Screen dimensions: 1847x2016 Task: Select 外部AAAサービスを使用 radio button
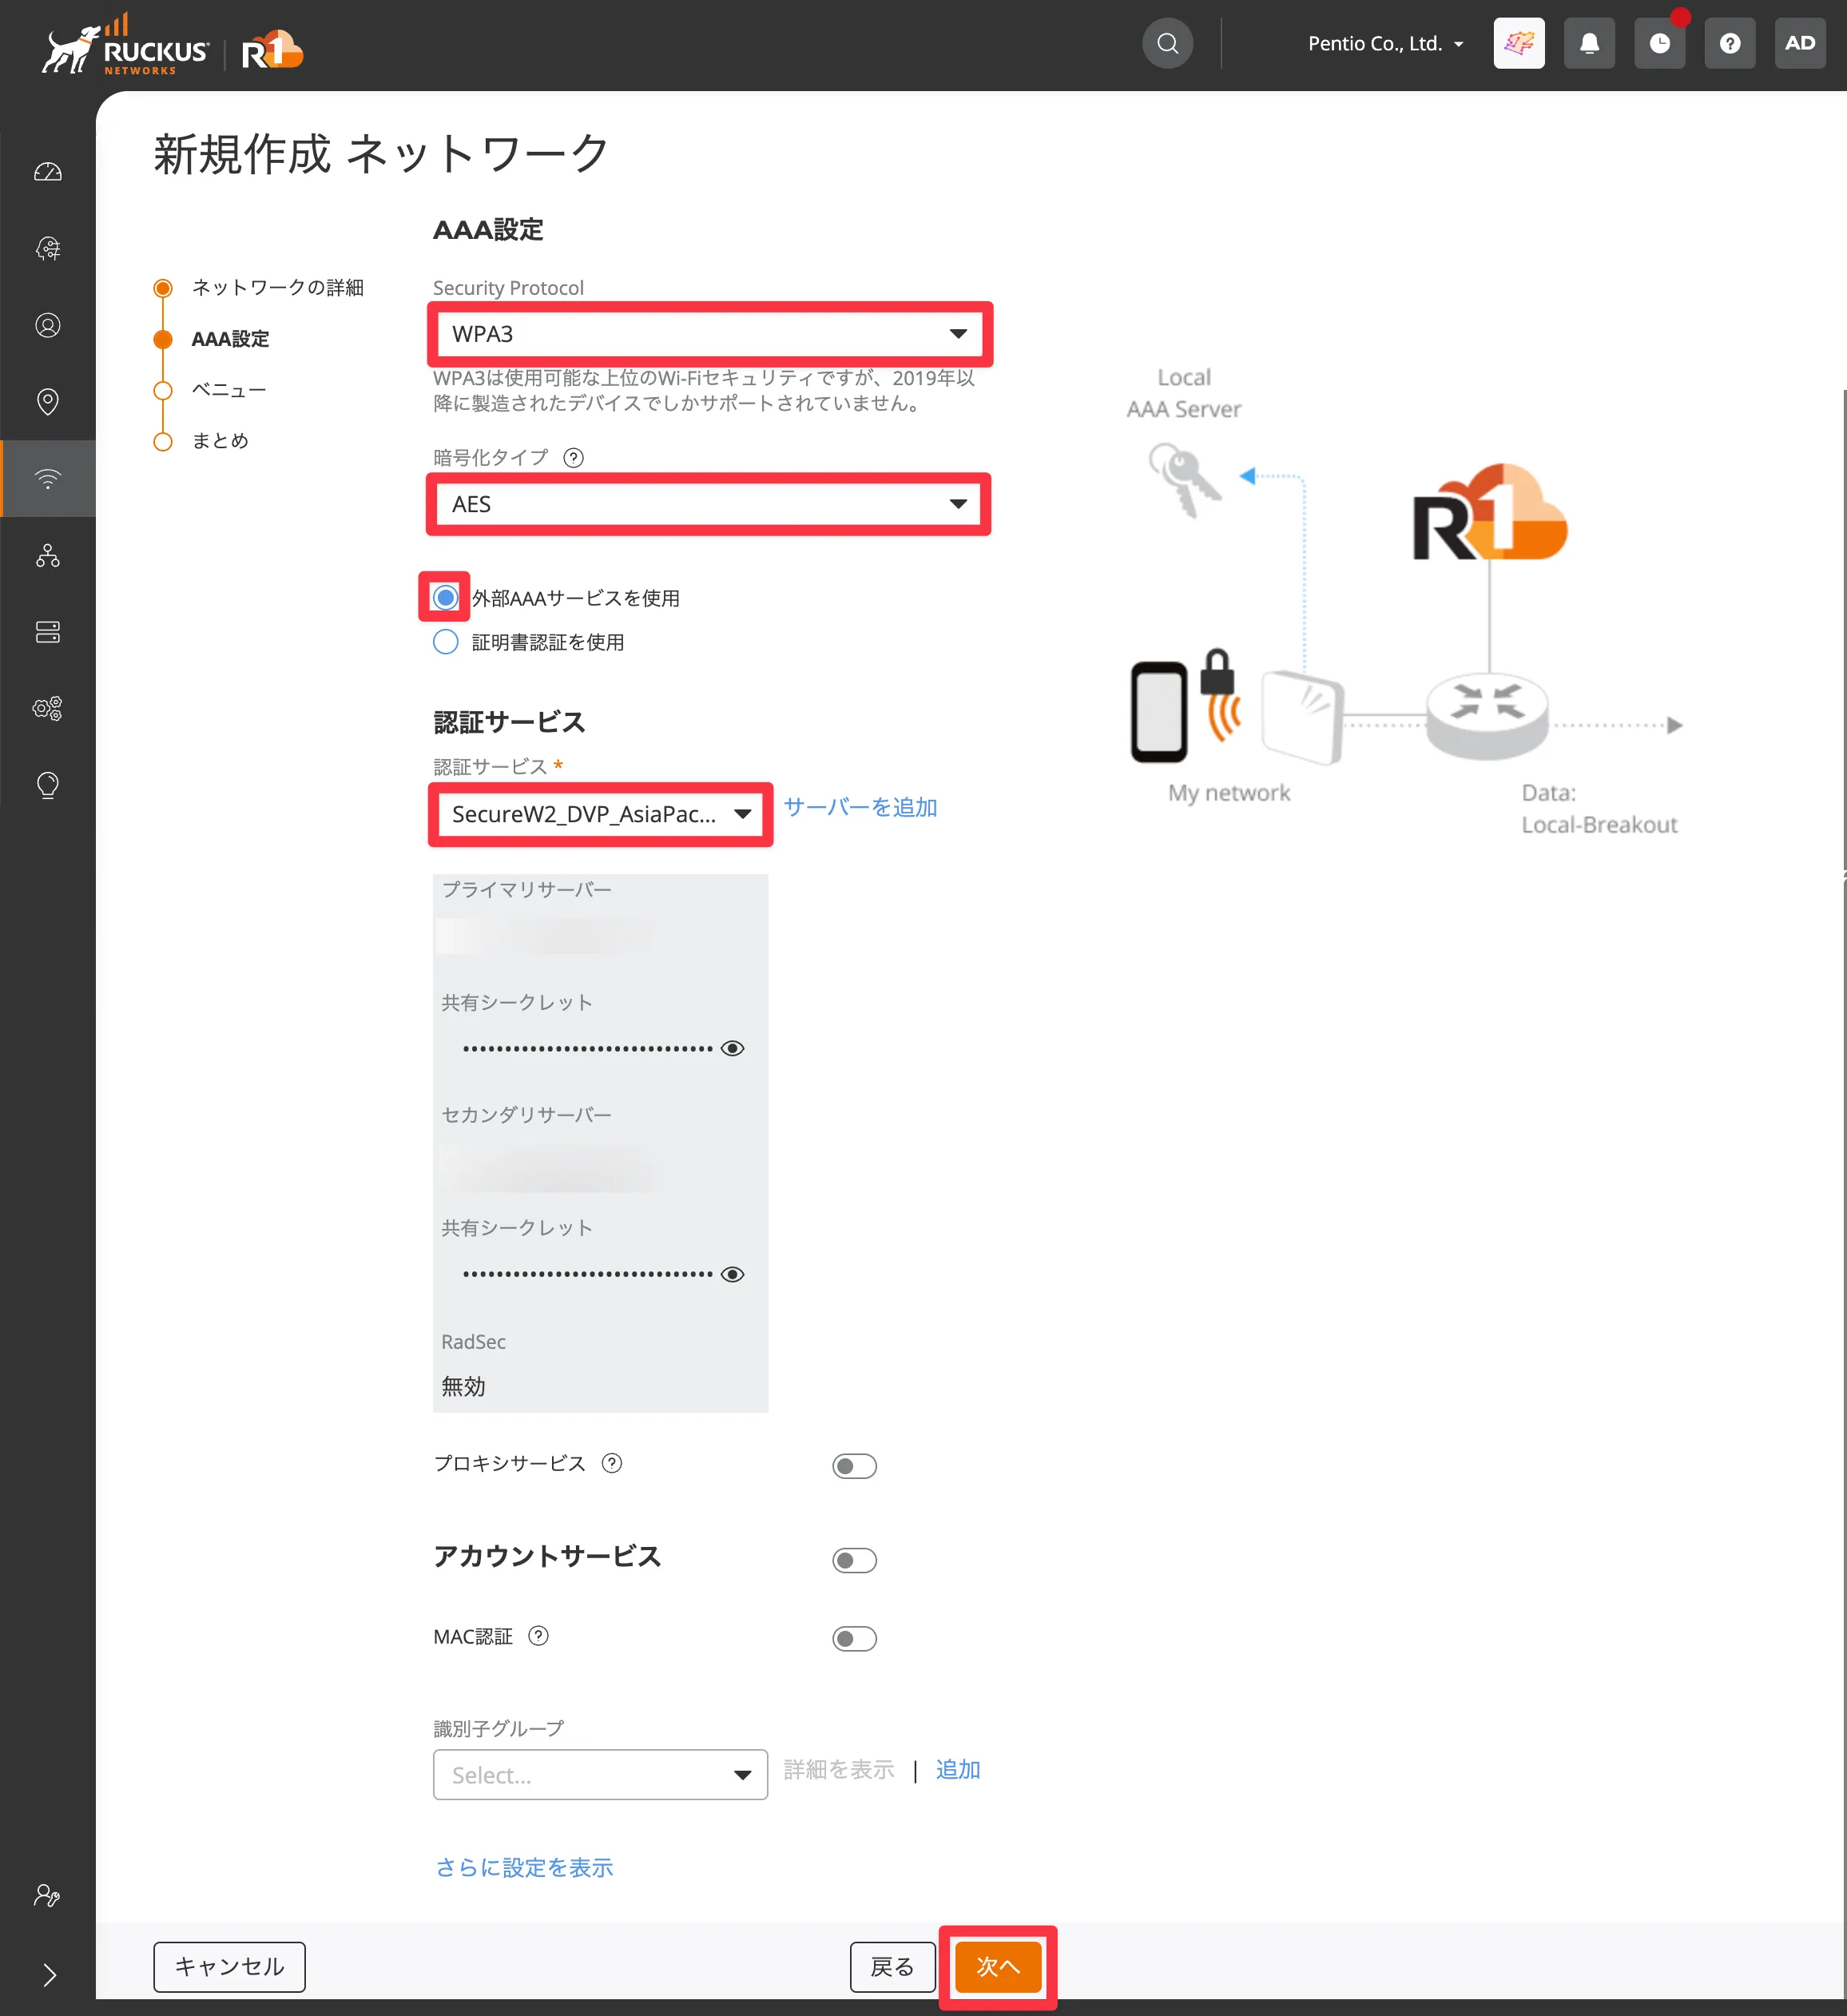[x=445, y=598]
